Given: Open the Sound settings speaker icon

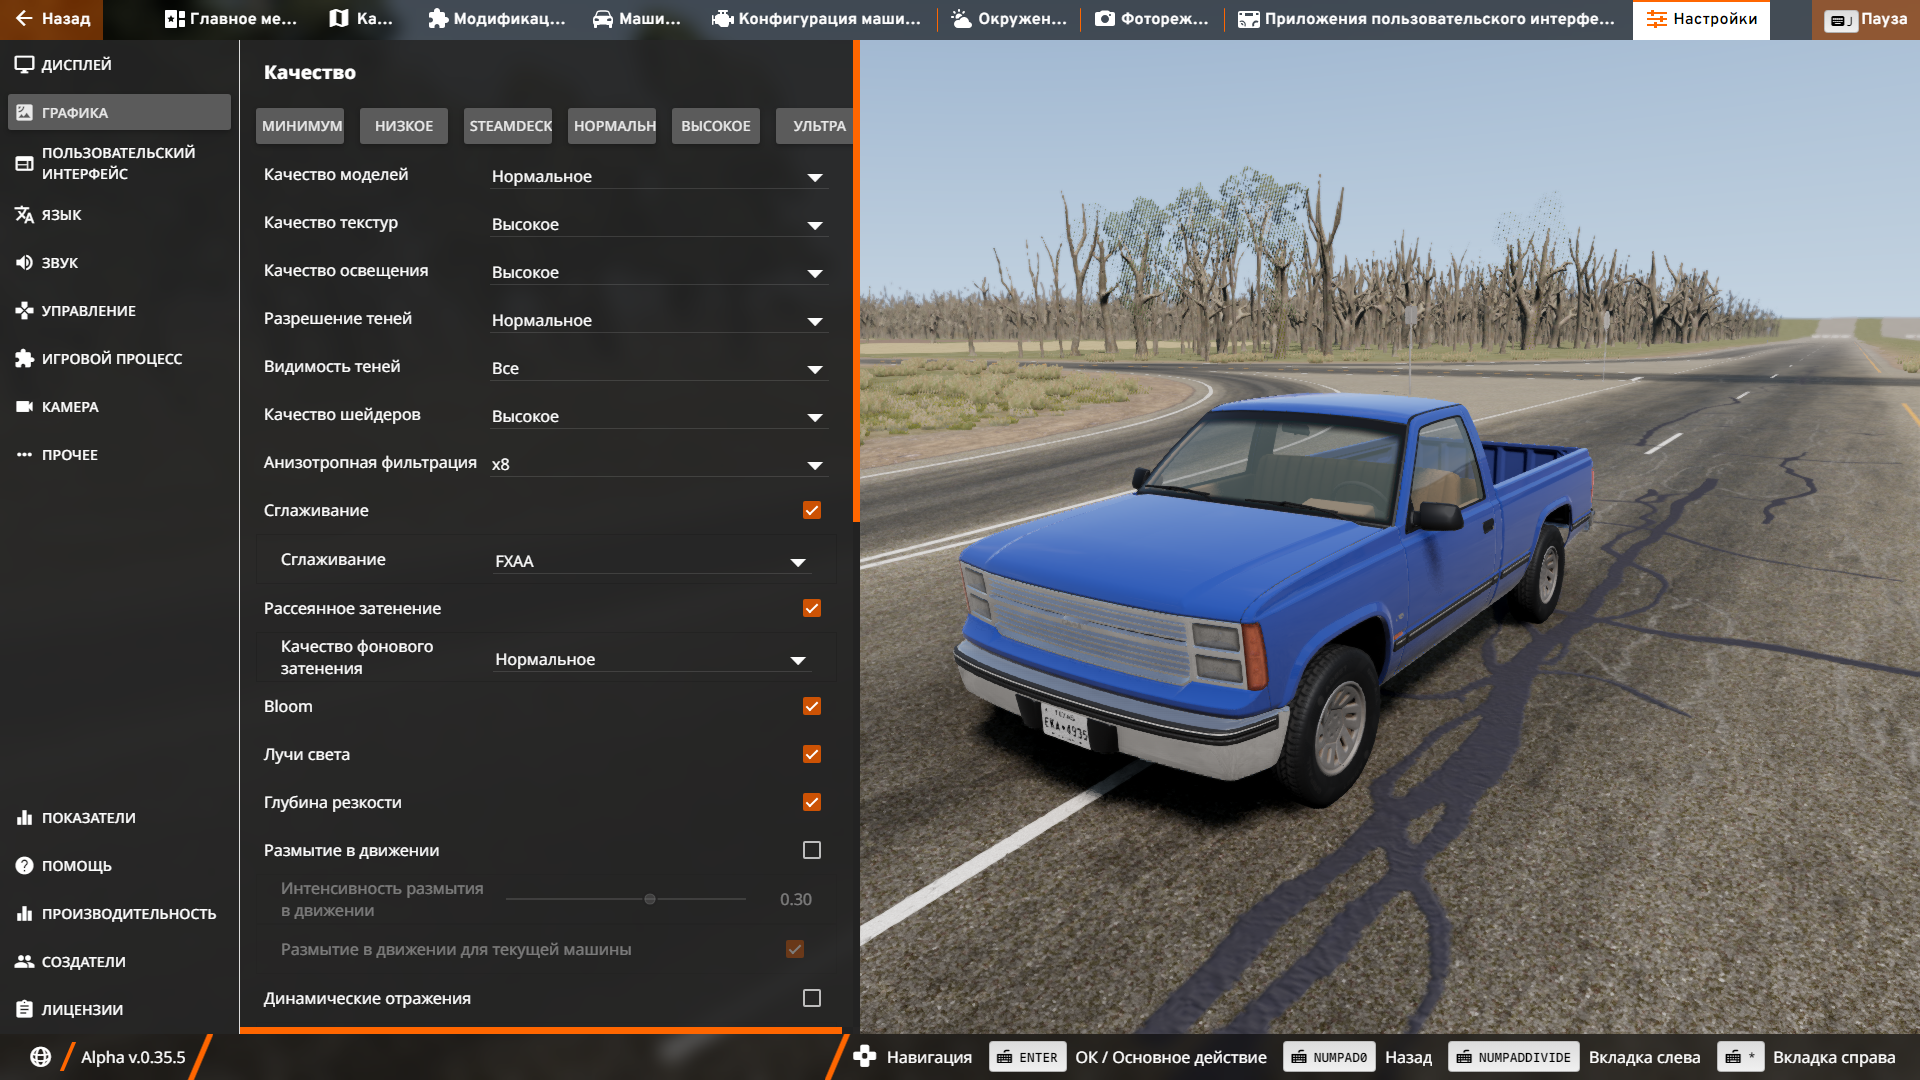Looking at the screenshot, I should pos(24,263).
